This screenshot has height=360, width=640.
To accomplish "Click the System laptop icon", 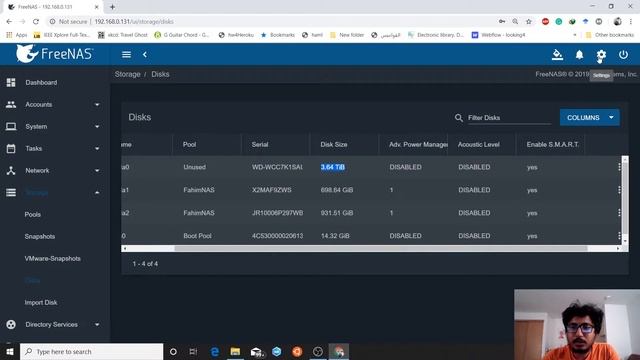I will click(11, 127).
